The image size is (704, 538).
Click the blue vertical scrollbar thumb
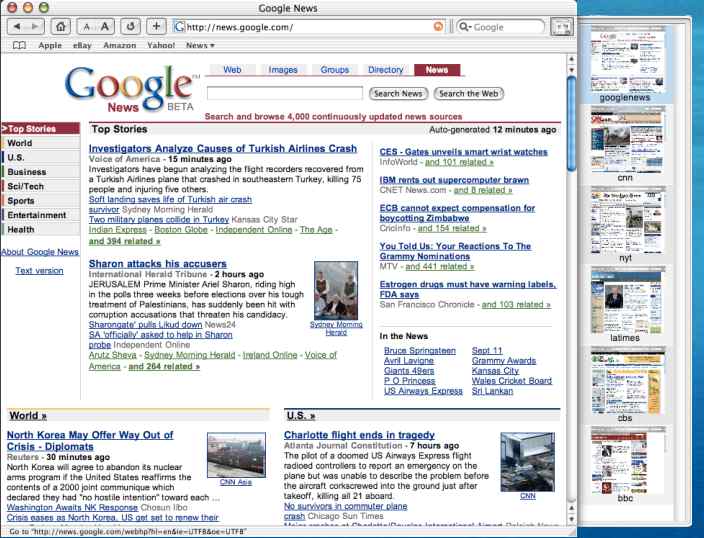[x=571, y=124]
